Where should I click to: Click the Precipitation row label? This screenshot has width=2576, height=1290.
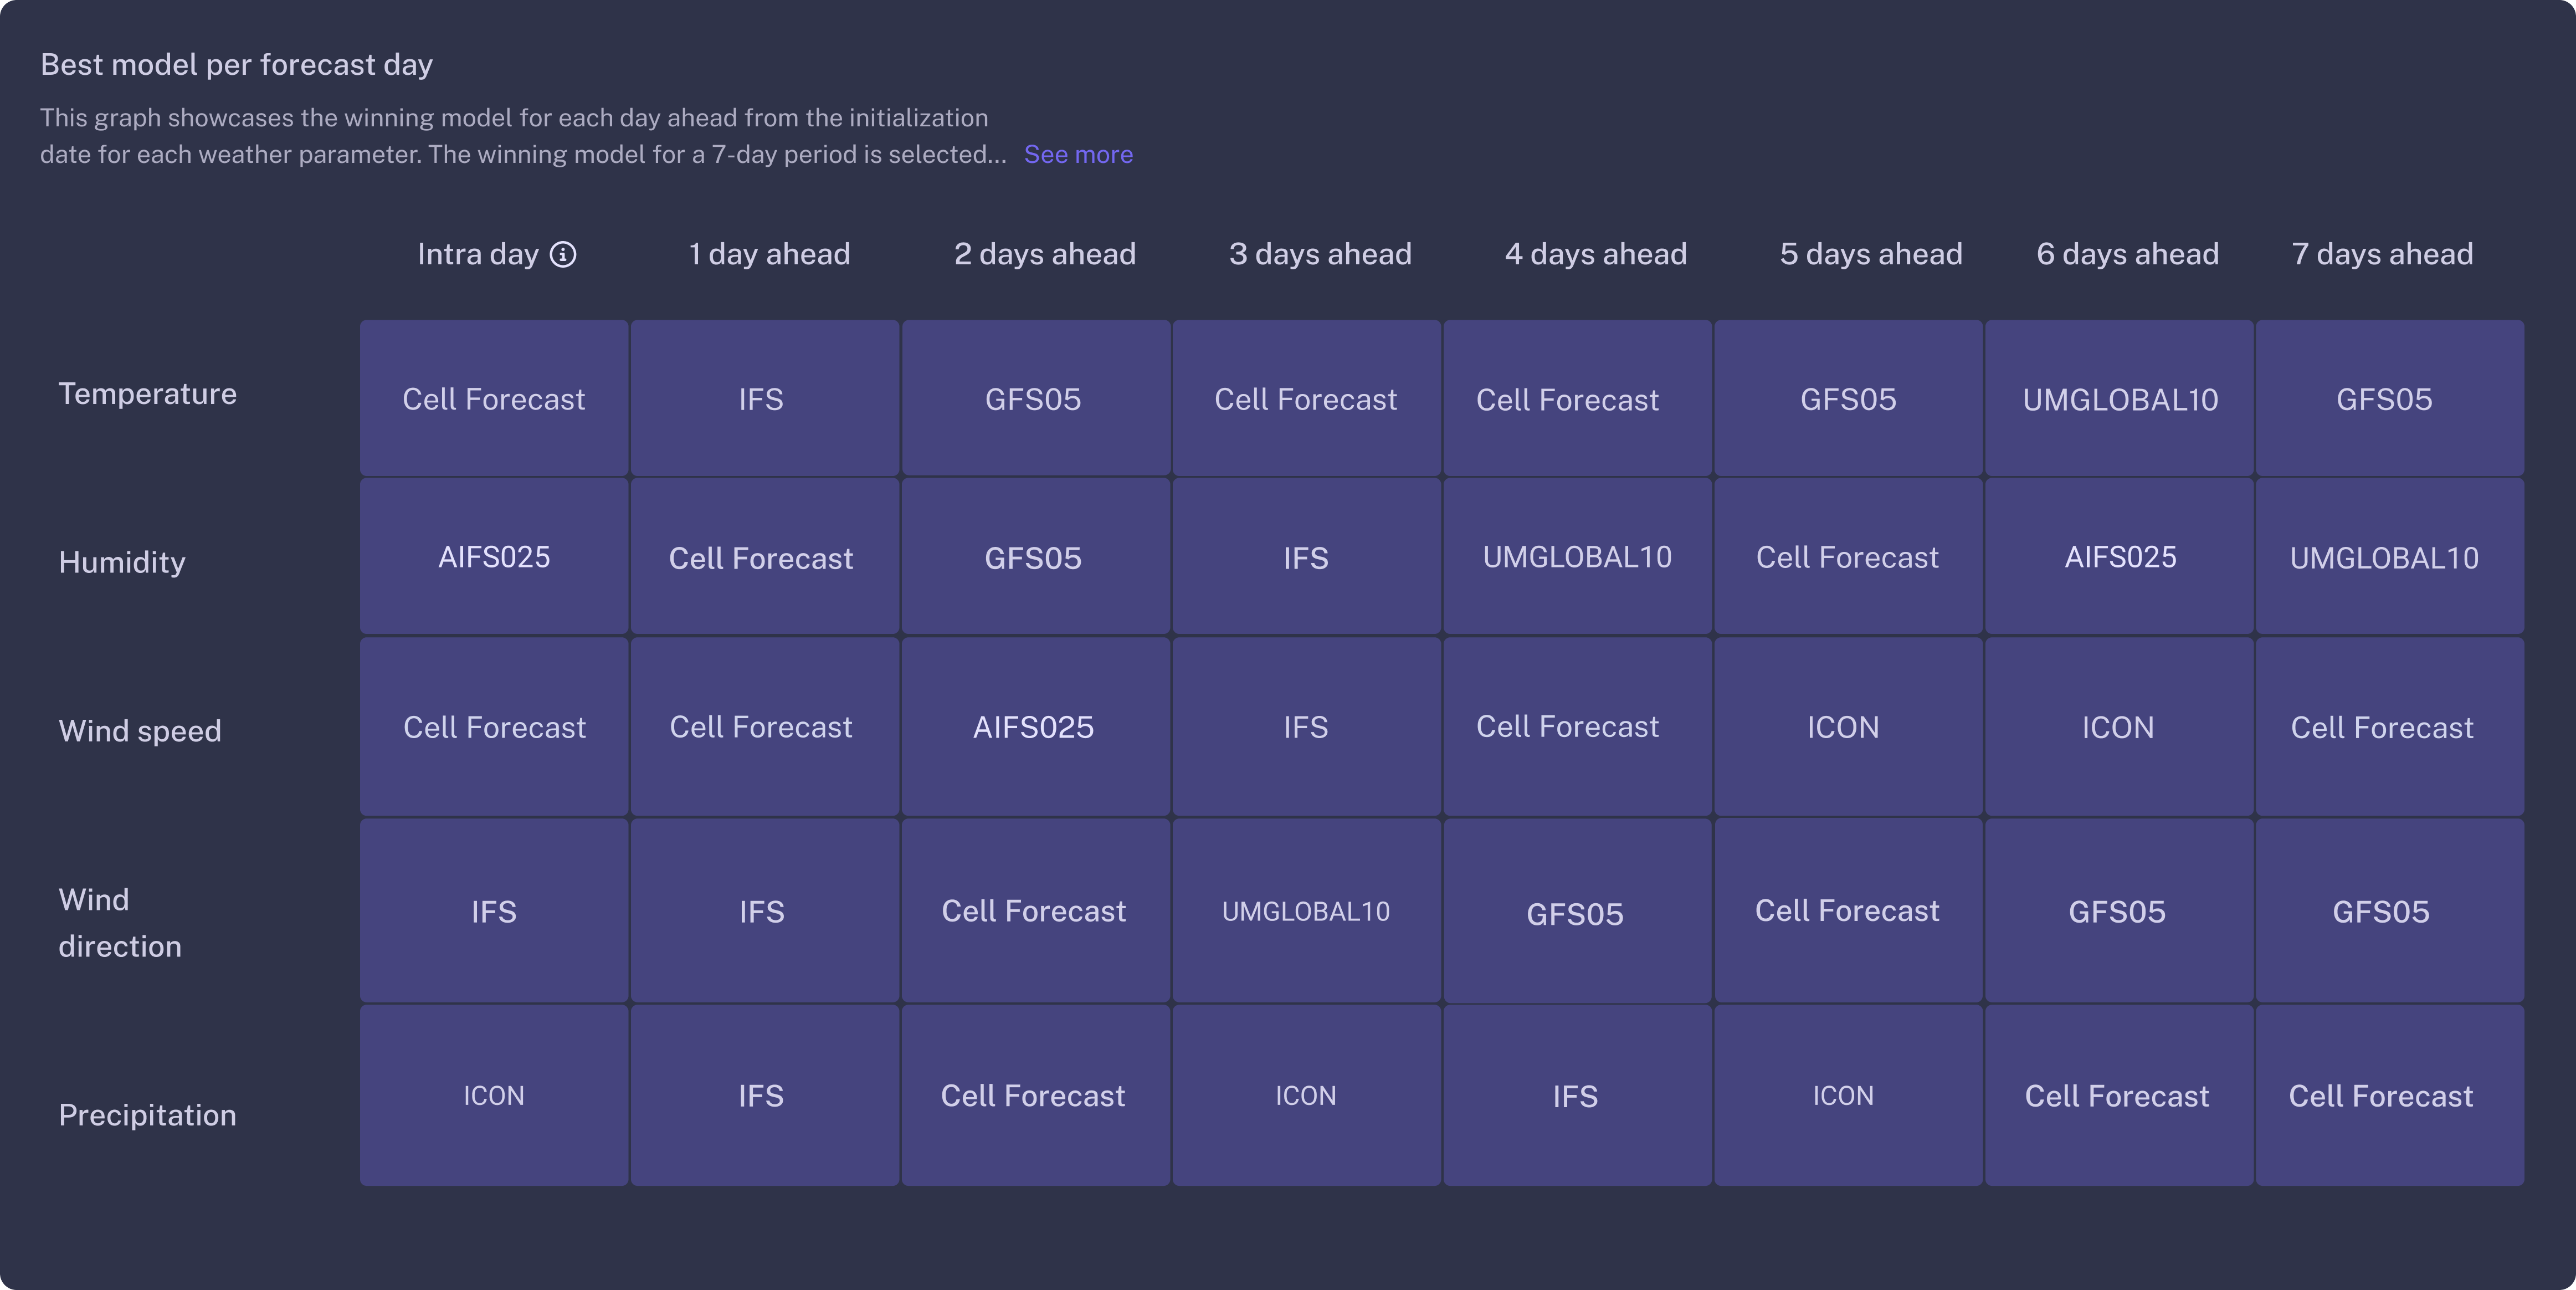click(147, 1115)
